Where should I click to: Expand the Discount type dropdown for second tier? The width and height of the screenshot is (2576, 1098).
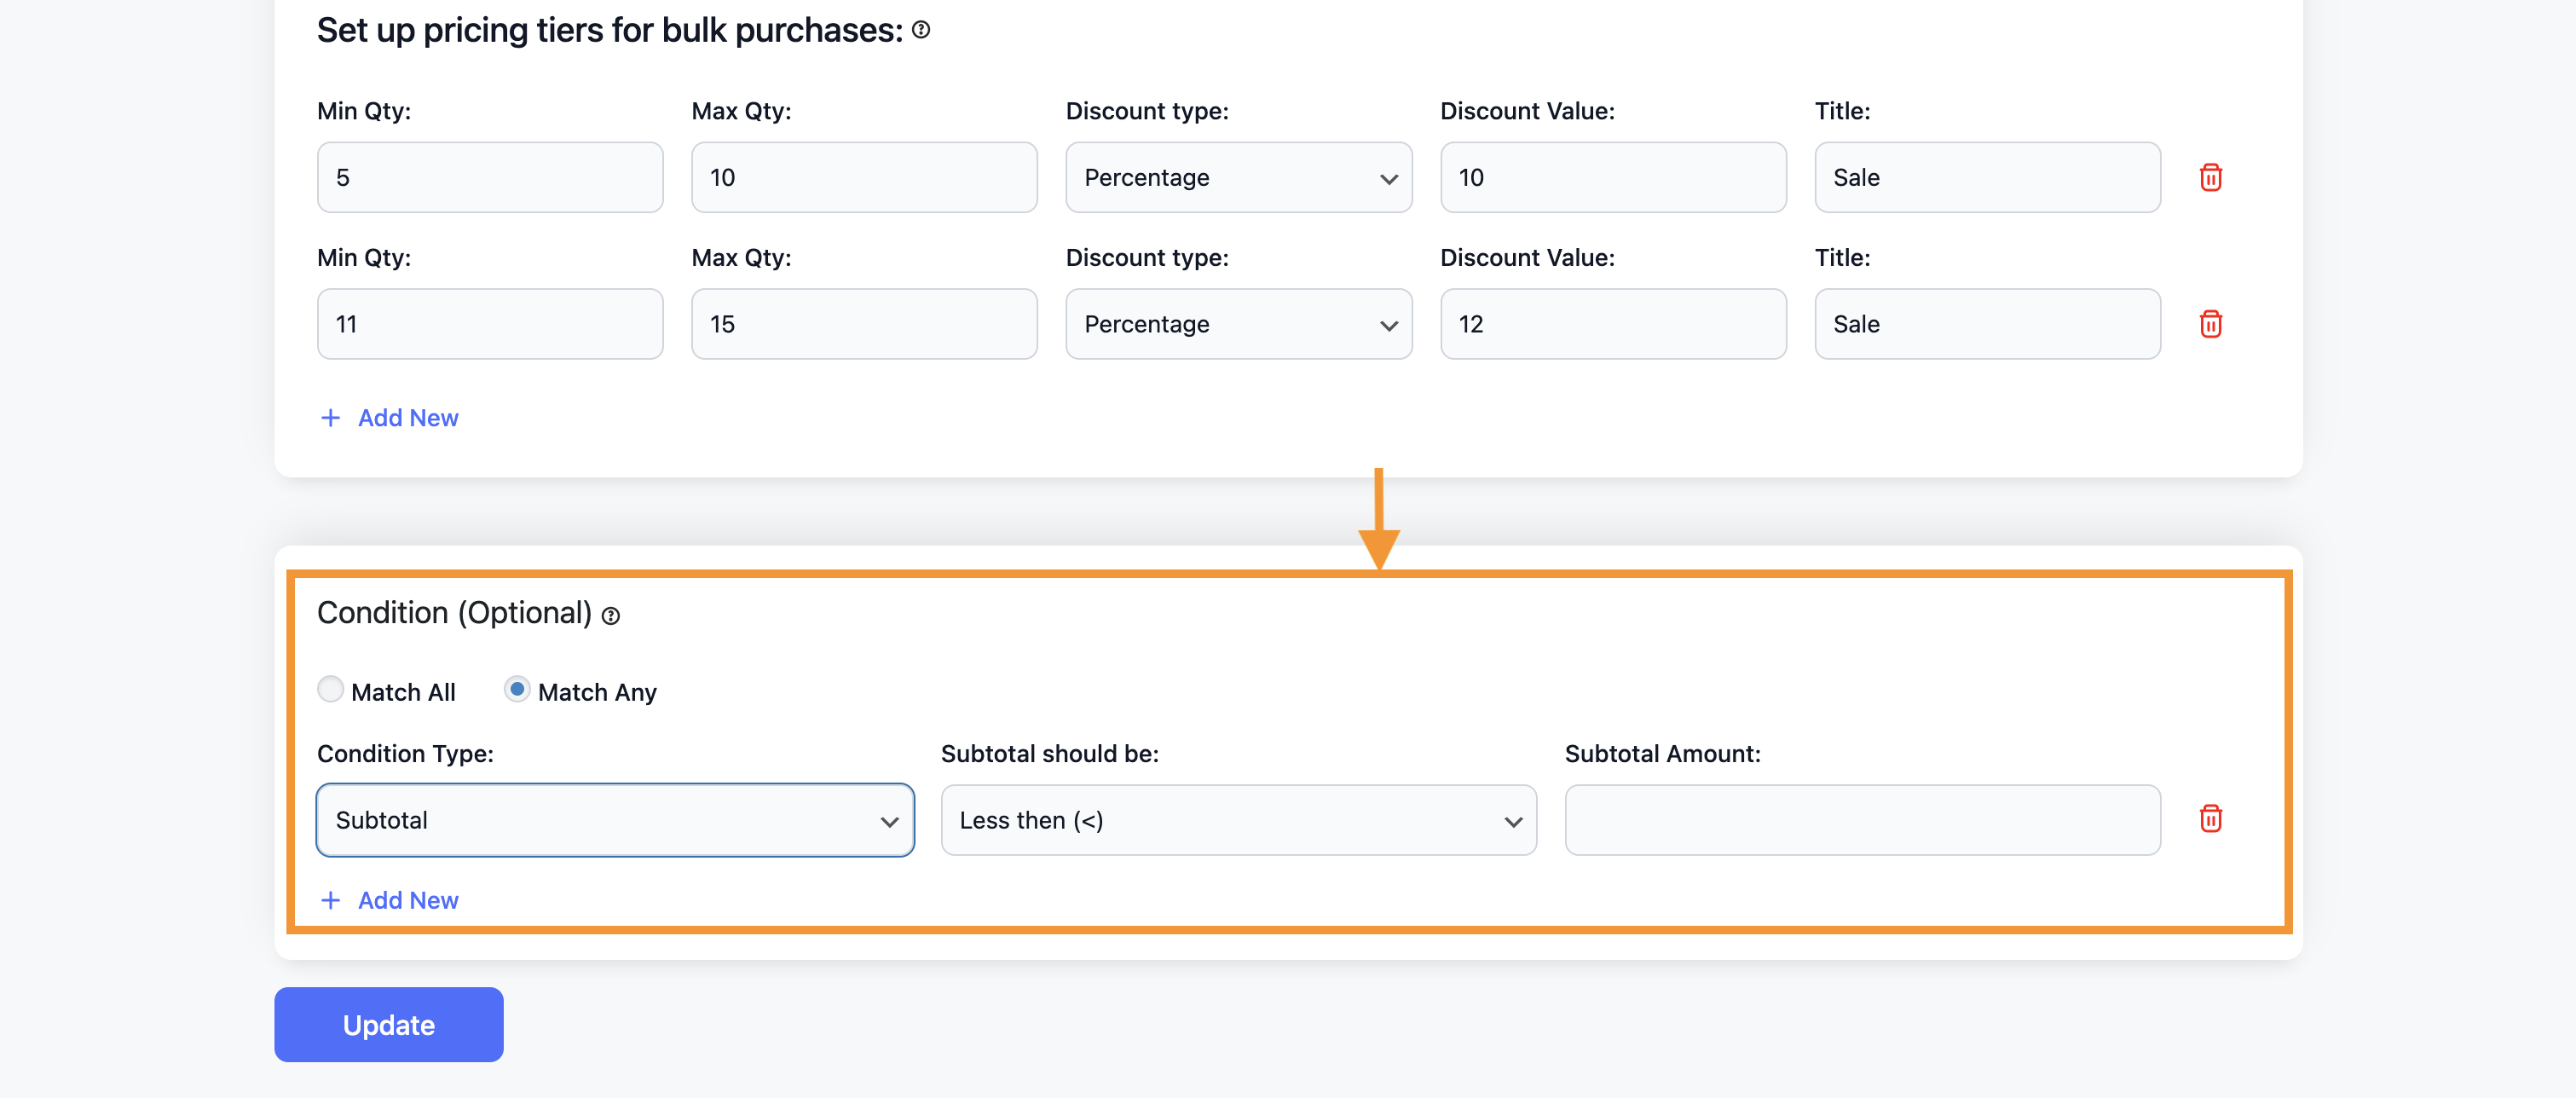pos(1239,324)
